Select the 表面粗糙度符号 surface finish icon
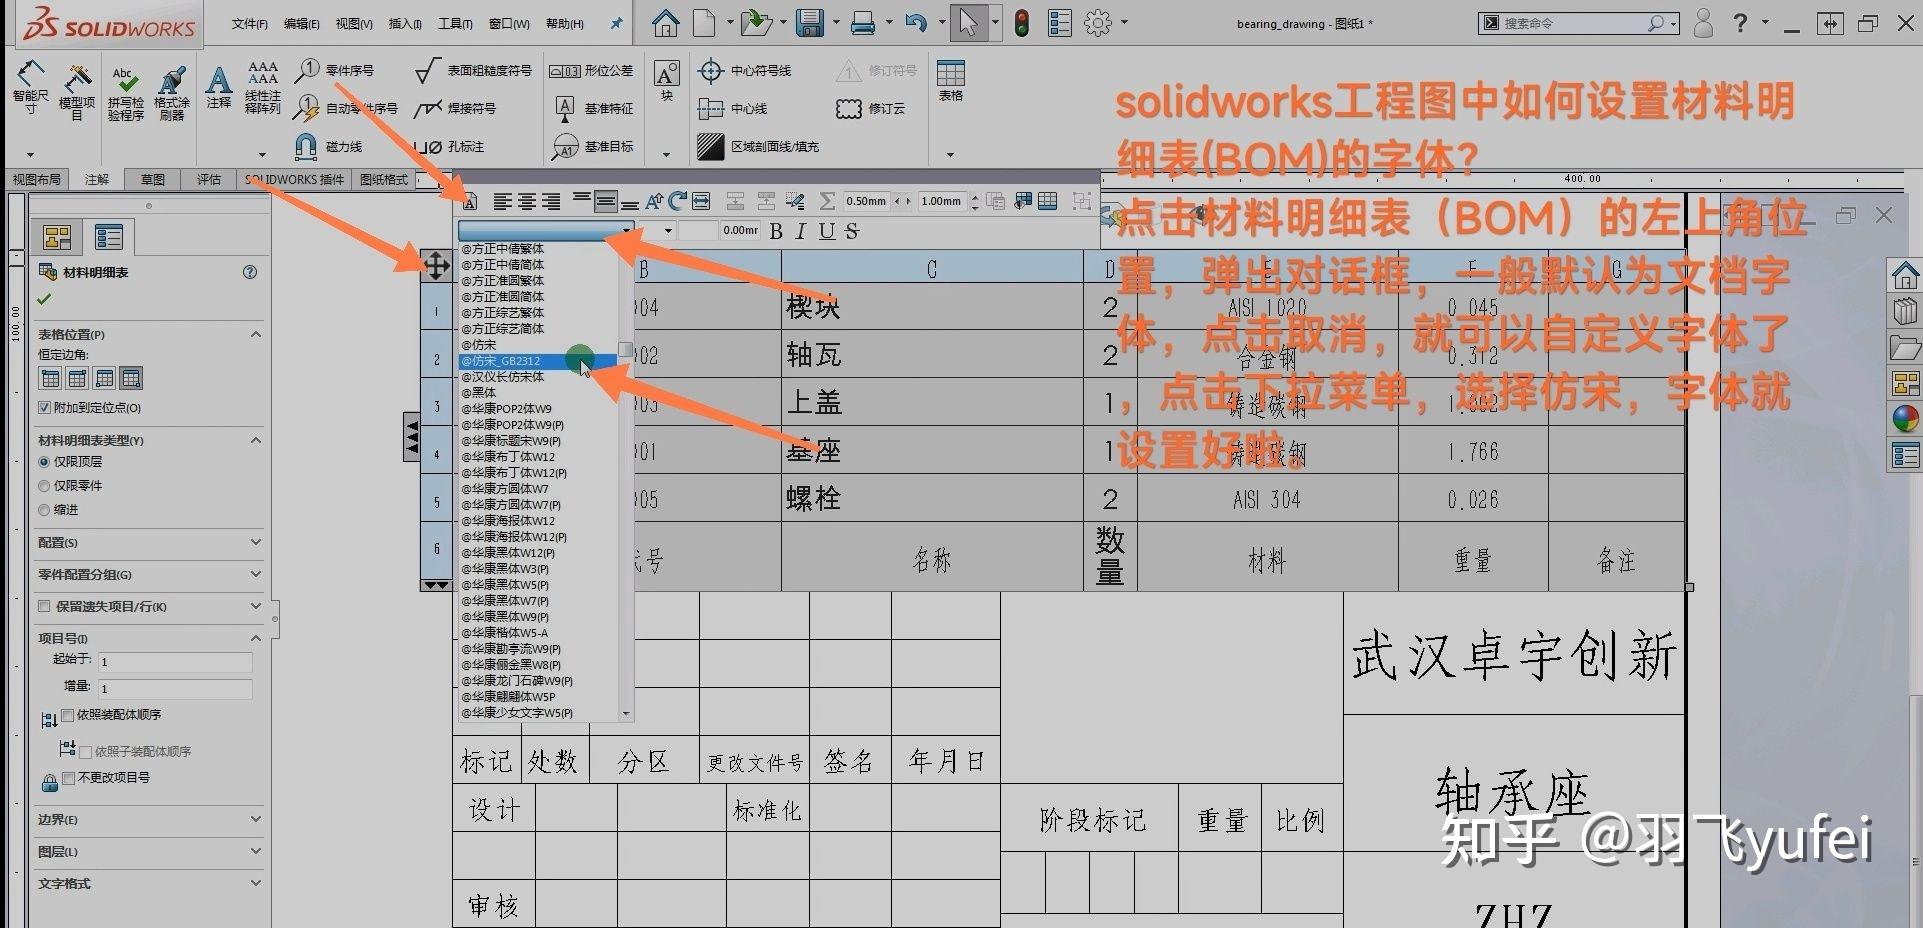The image size is (1923, 928). (x=428, y=69)
